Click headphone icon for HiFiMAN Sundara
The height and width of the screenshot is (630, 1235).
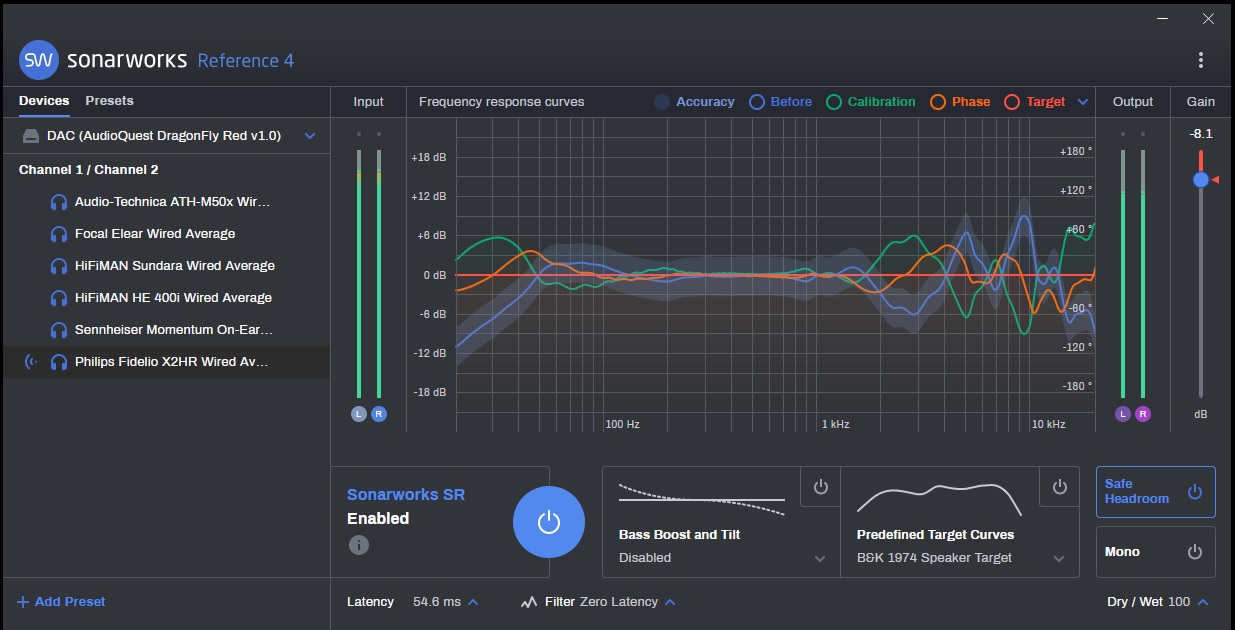(x=59, y=266)
